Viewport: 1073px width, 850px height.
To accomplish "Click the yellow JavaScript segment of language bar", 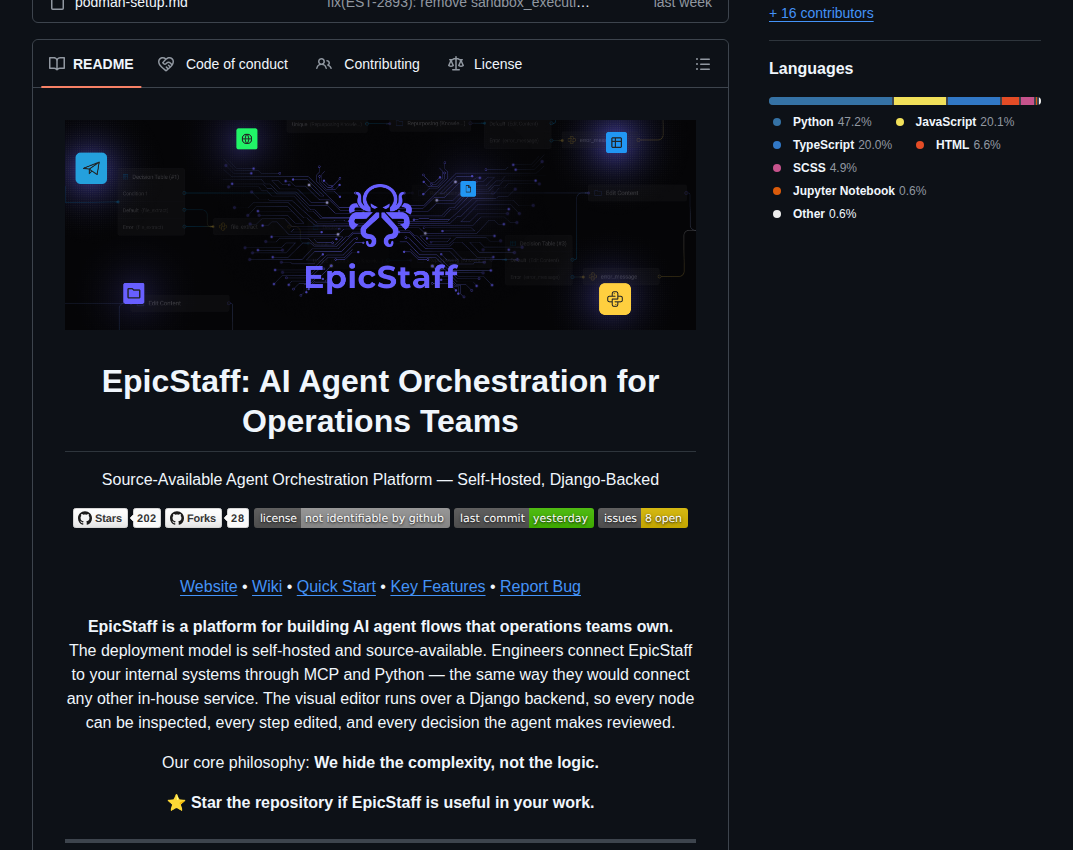I will pyautogui.click(x=920, y=101).
